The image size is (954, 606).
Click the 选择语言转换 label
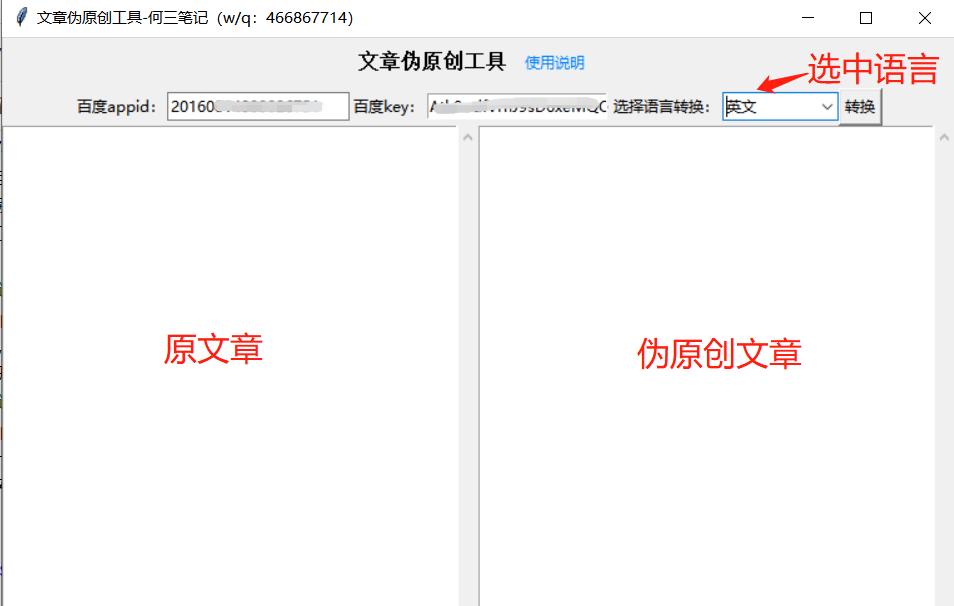pos(662,107)
